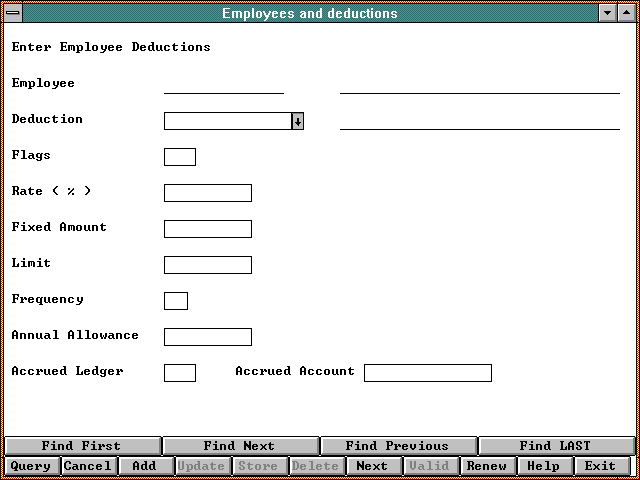Open Help from the bottom bar
The width and height of the screenshot is (640, 480).
click(x=544, y=466)
